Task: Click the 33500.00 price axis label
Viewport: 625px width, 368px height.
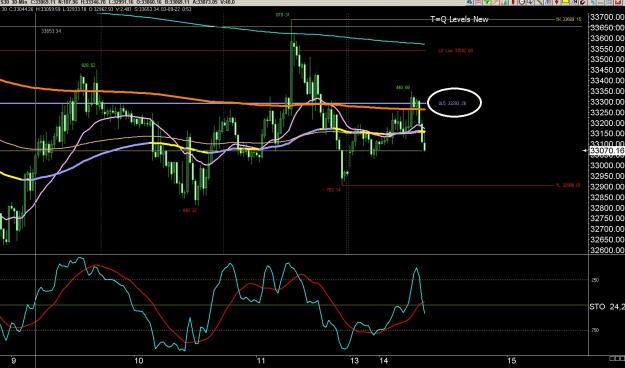Action: pyautogui.click(x=607, y=60)
